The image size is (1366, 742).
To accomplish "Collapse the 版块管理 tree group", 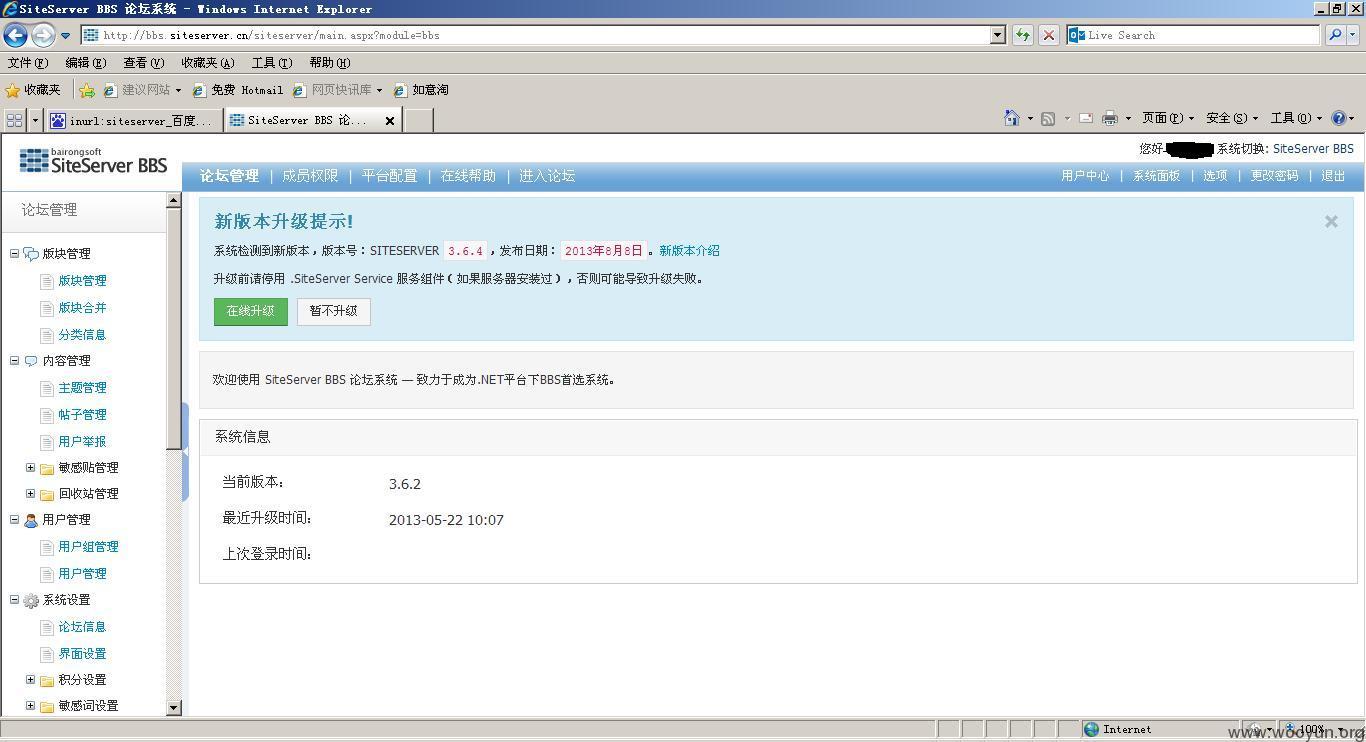I will pos(14,253).
